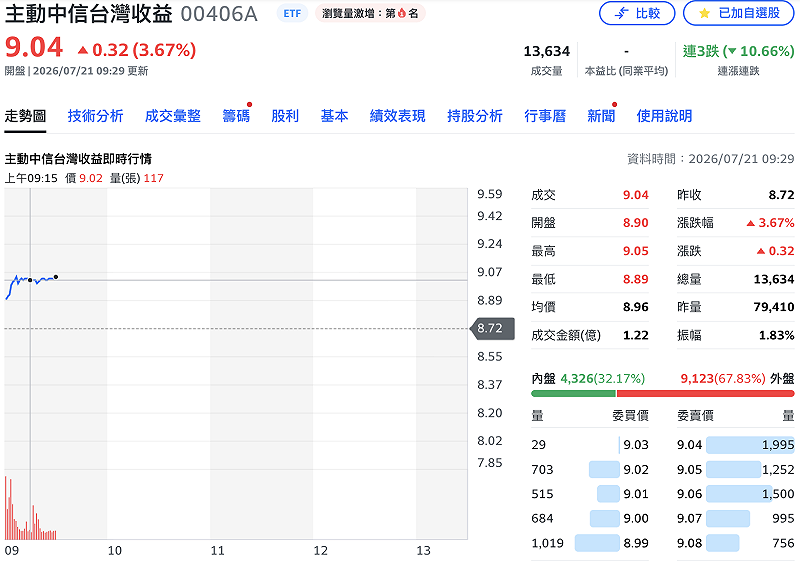Click the 資料時間 timestamp text
The image size is (800, 561).
710,159
